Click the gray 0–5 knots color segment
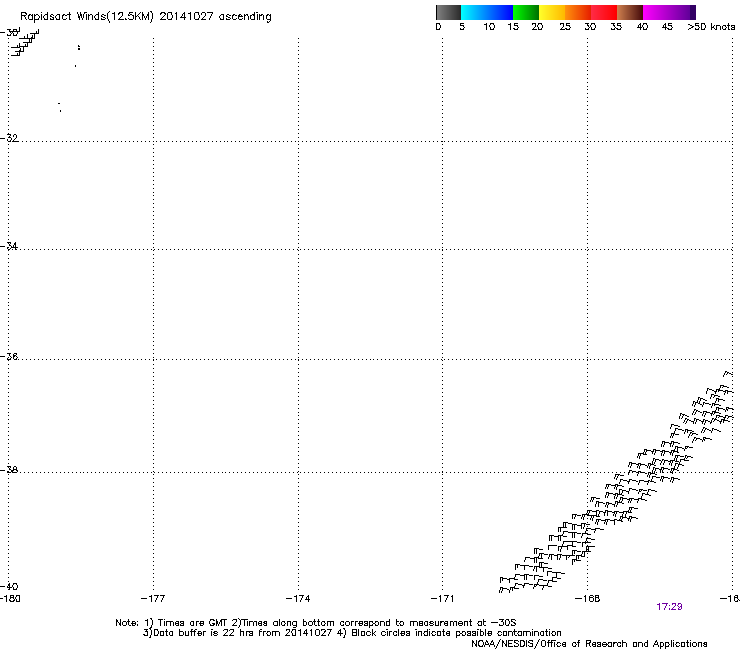The height and width of the screenshot is (650, 740). (x=448, y=12)
